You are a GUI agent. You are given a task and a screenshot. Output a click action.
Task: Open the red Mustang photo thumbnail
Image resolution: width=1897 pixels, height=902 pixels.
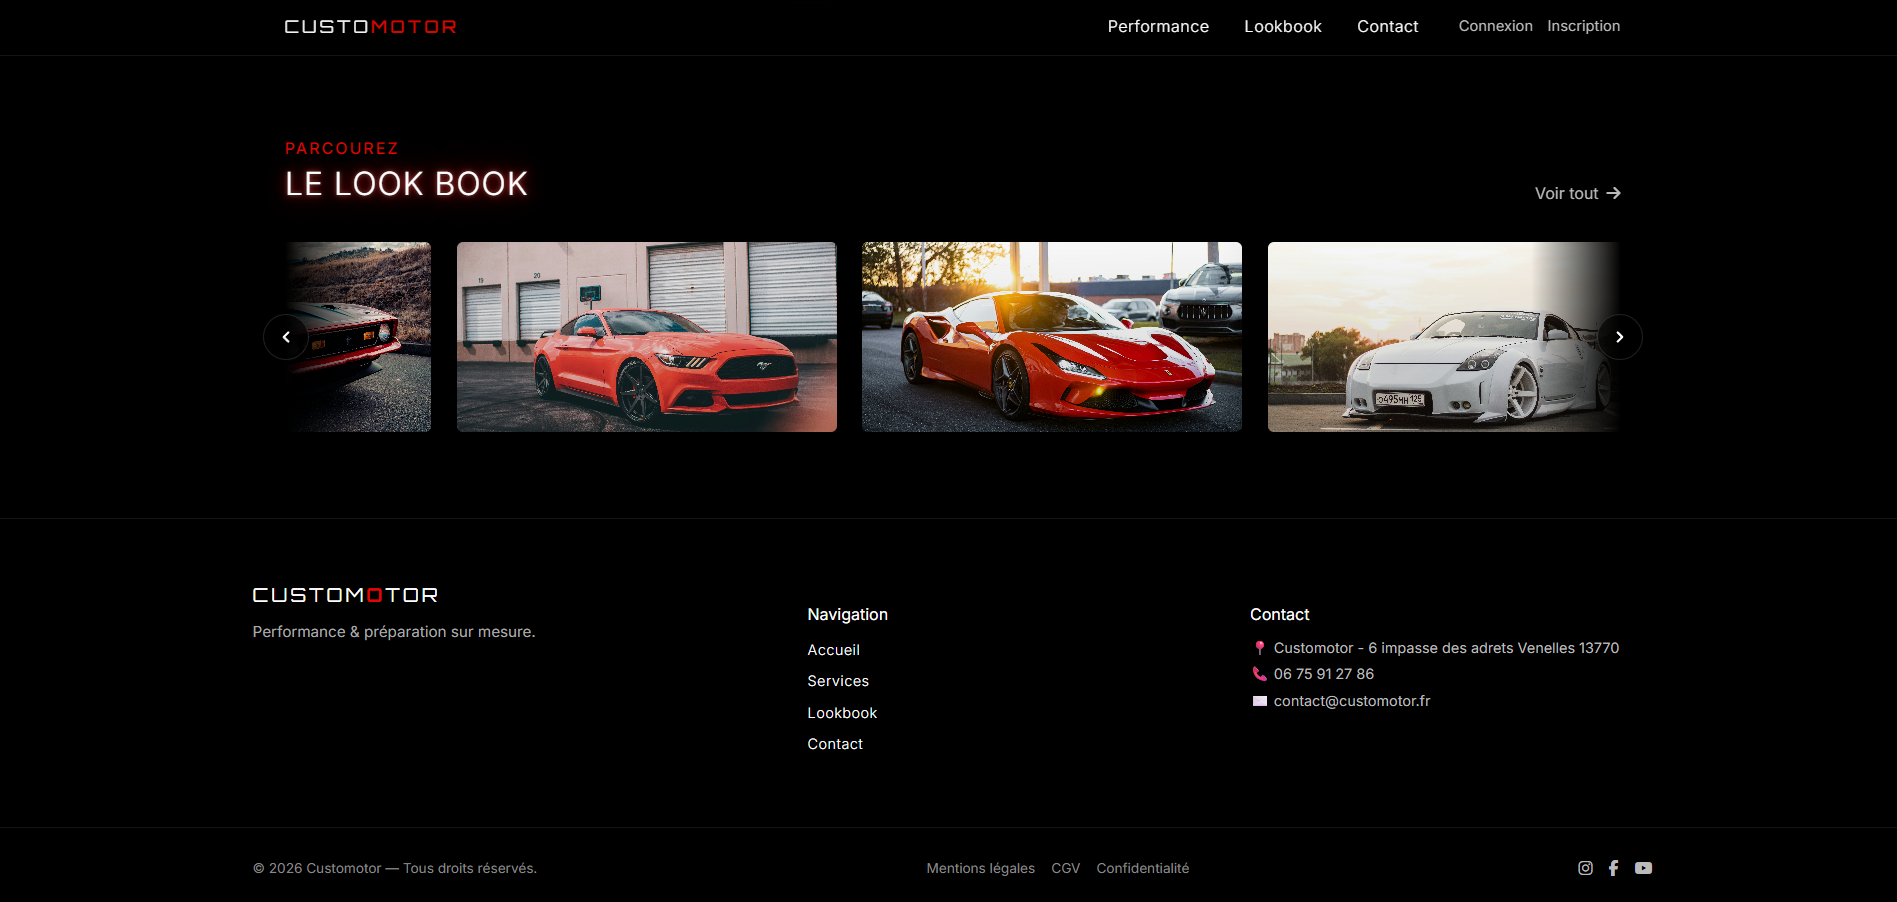[x=647, y=337]
